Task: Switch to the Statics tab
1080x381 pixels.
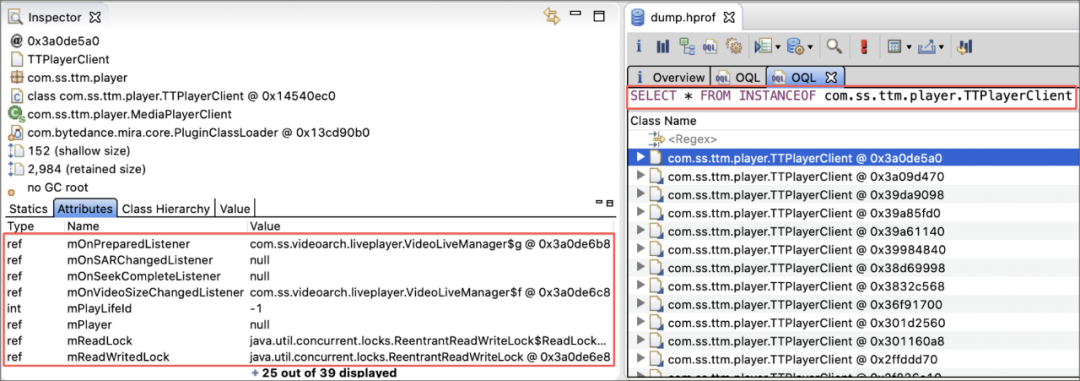Action: 28,208
